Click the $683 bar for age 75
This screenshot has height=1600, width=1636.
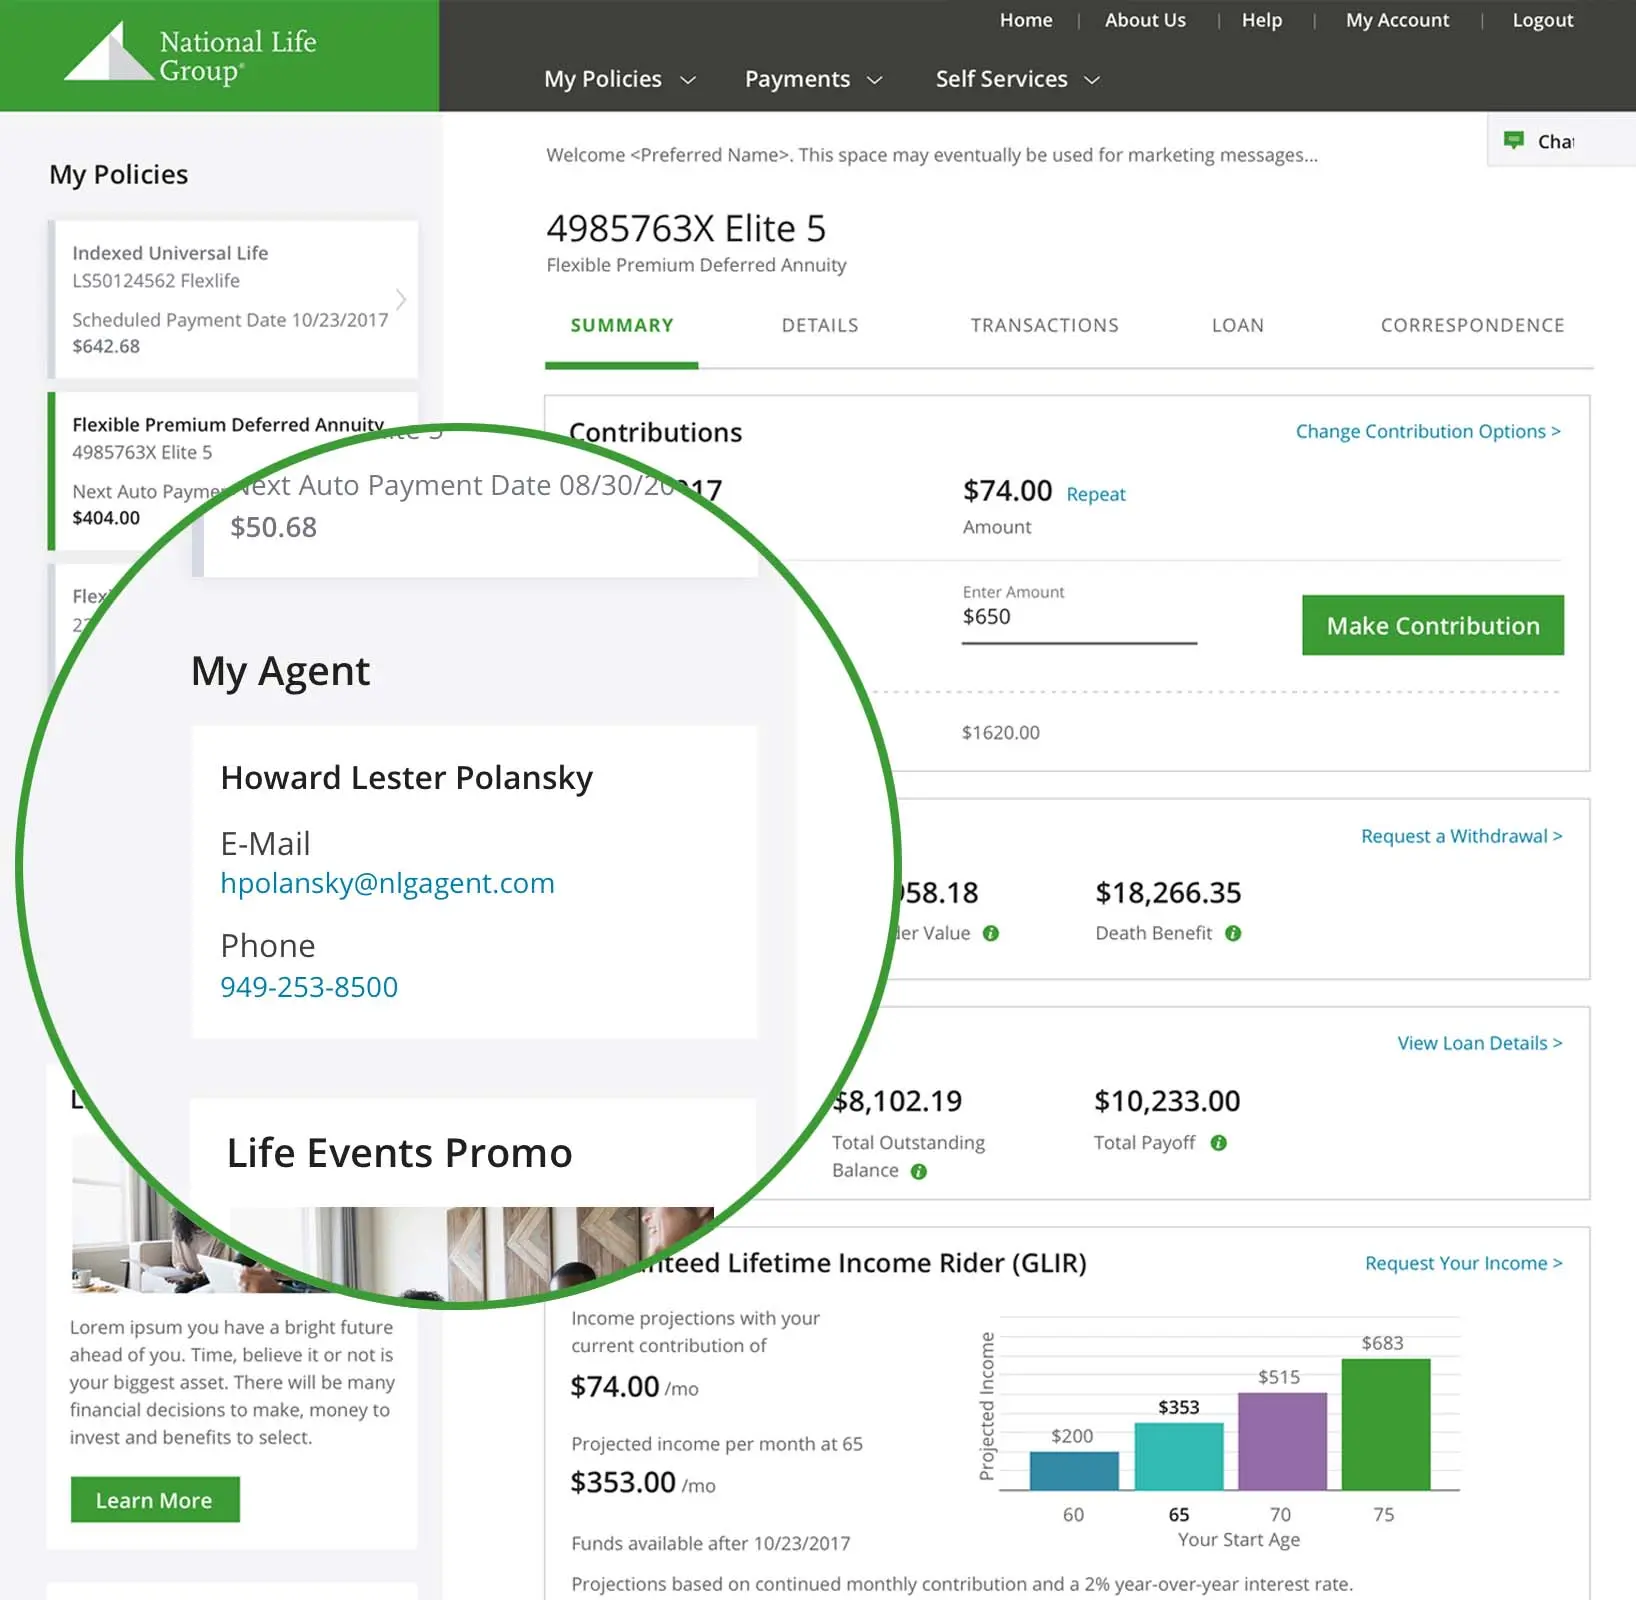(1386, 1425)
